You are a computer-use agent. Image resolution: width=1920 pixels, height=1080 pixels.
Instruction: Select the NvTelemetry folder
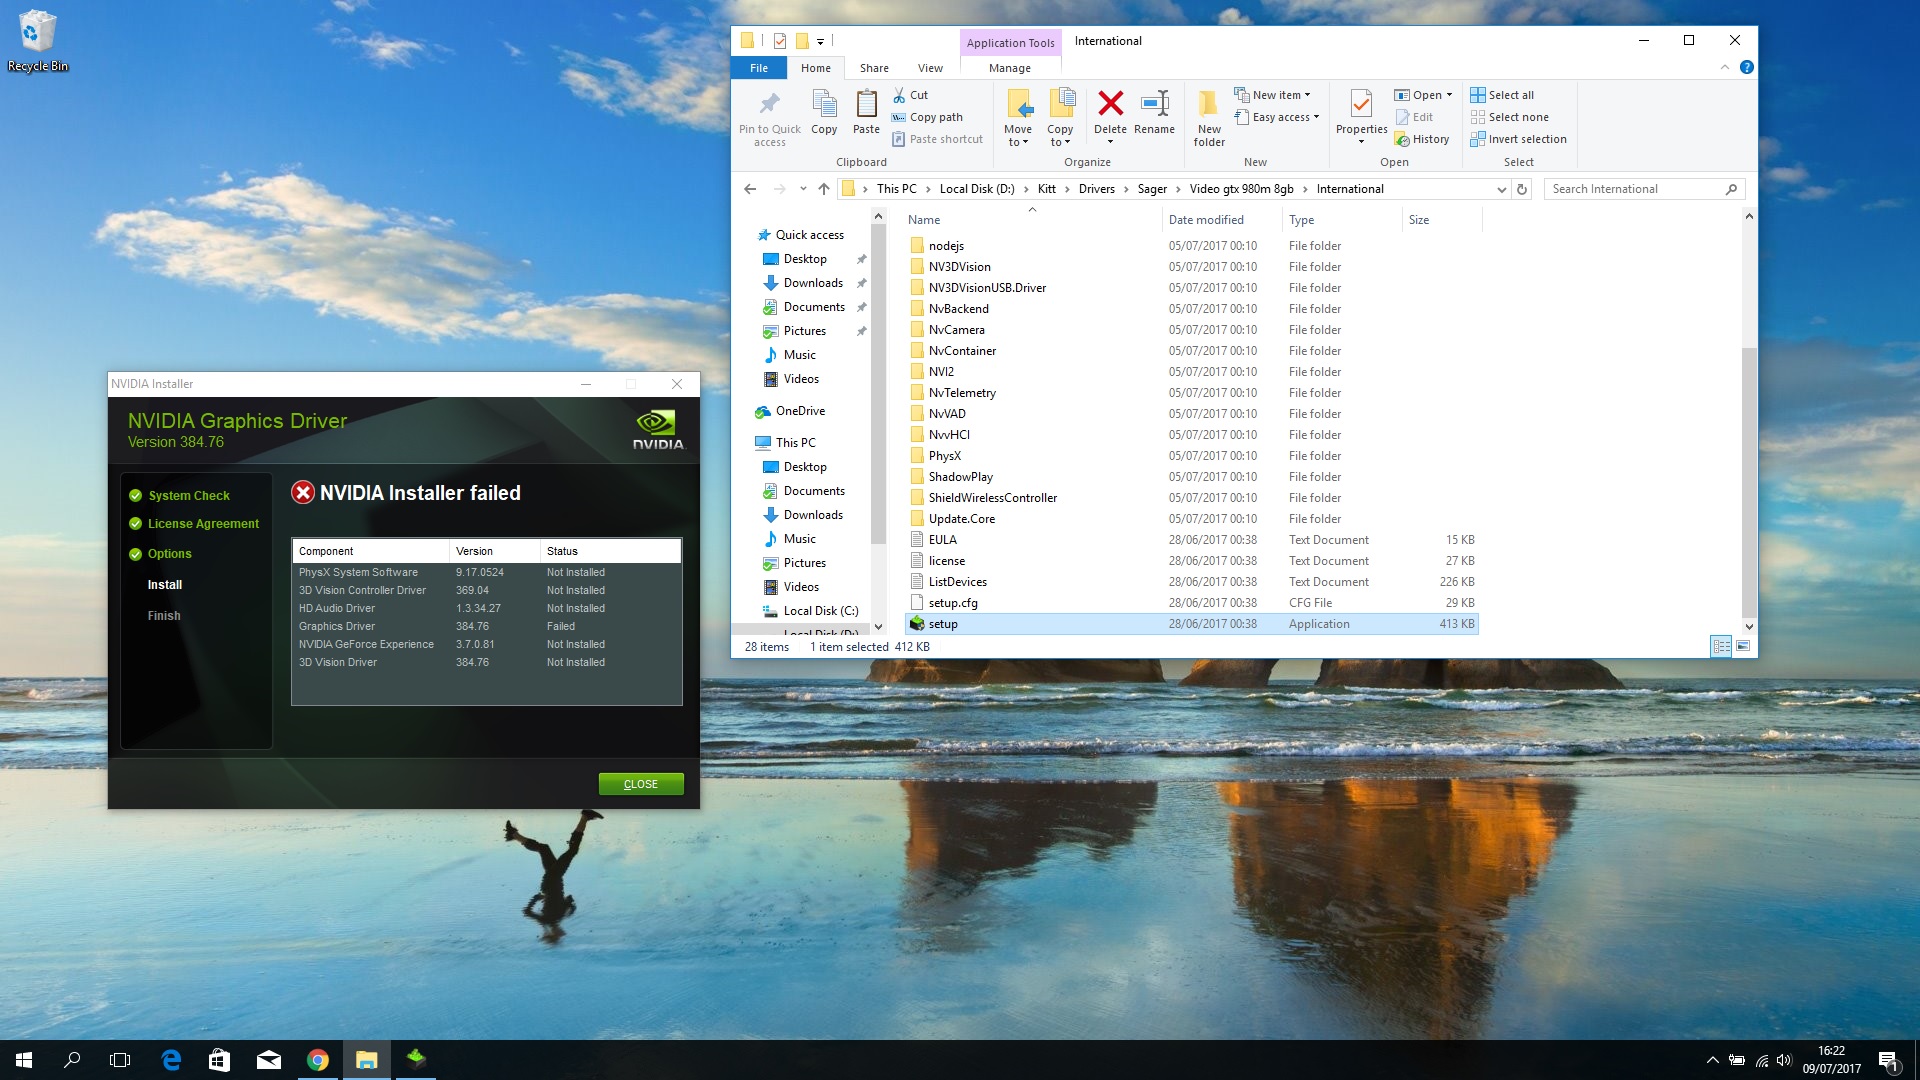(x=1191, y=393)
